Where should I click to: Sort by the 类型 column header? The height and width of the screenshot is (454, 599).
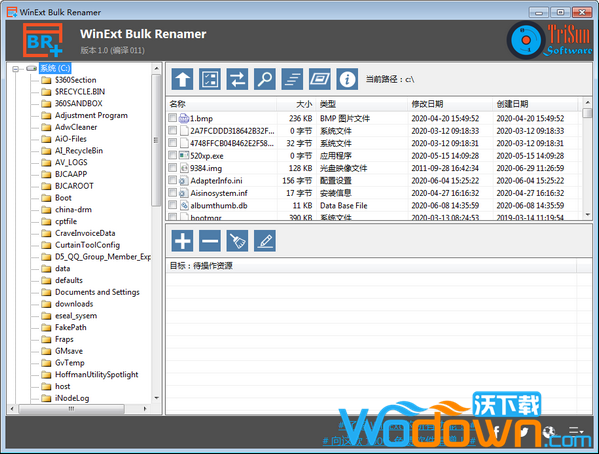coord(362,104)
